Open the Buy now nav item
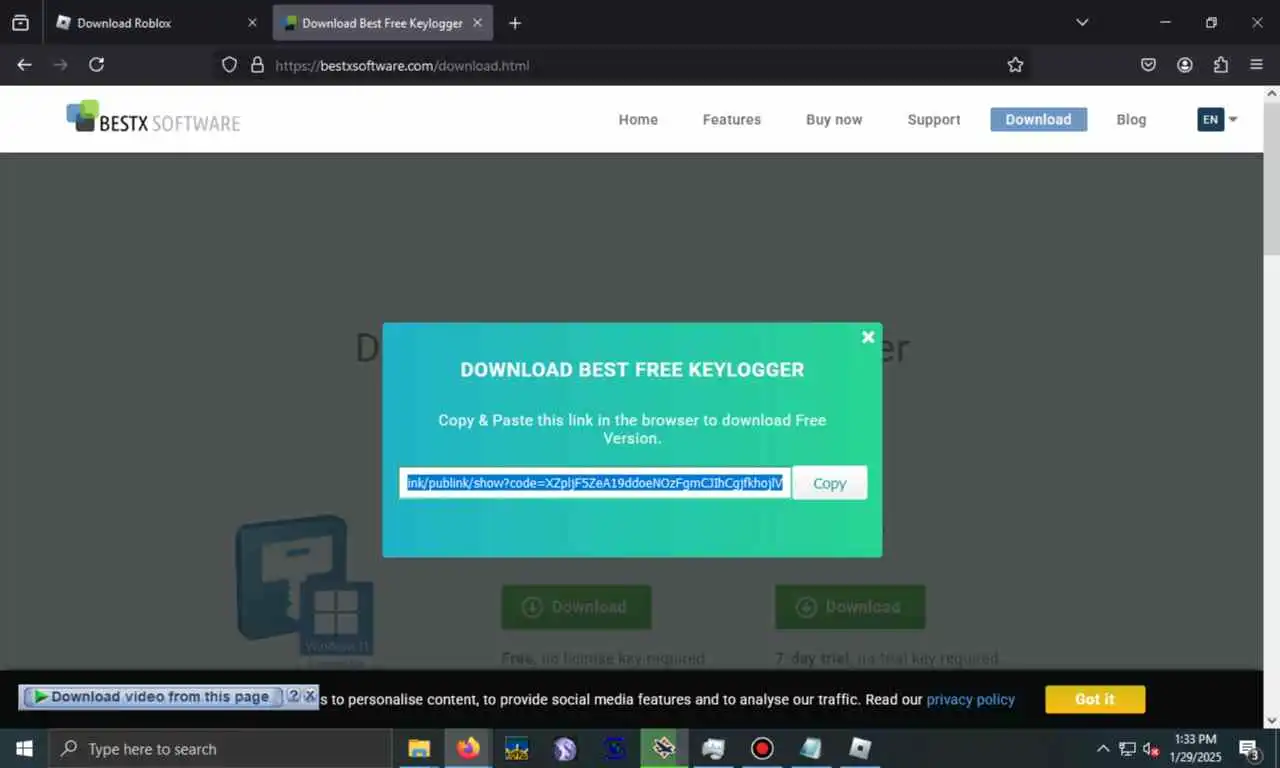This screenshot has width=1280, height=768. click(x=834, y=119)
